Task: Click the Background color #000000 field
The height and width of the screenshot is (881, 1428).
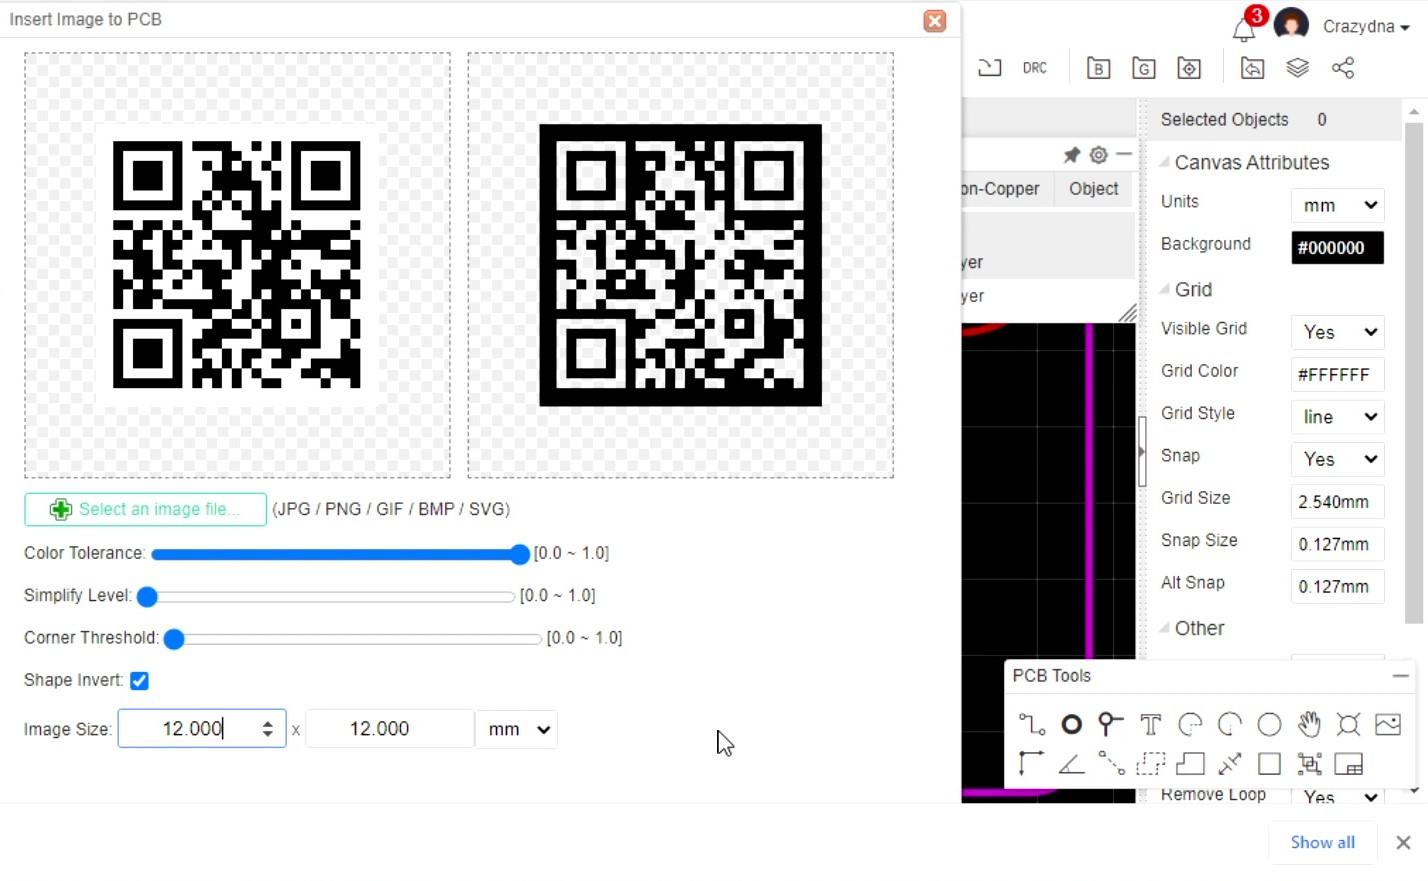Action: tap(1337, 247)
